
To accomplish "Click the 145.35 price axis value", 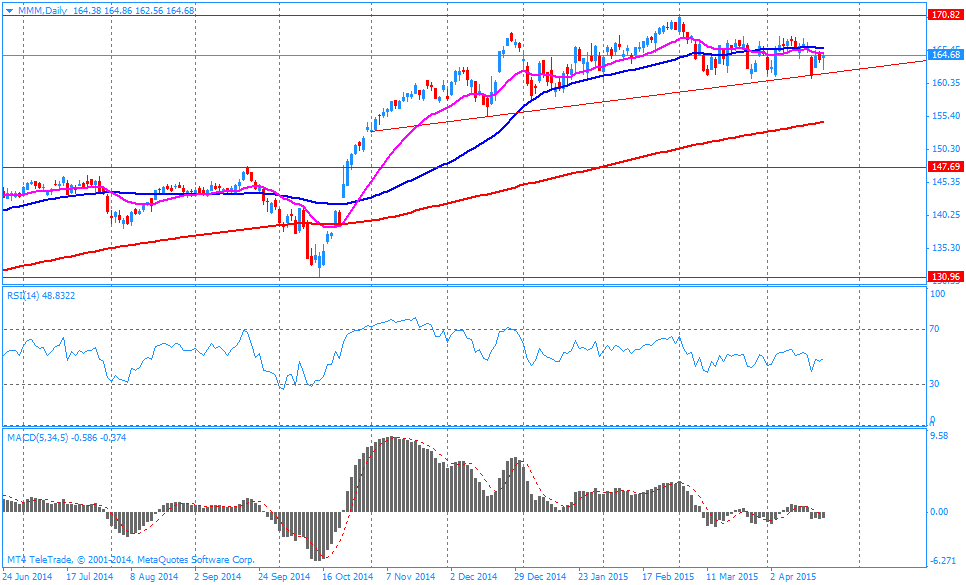I will [946, 182].
